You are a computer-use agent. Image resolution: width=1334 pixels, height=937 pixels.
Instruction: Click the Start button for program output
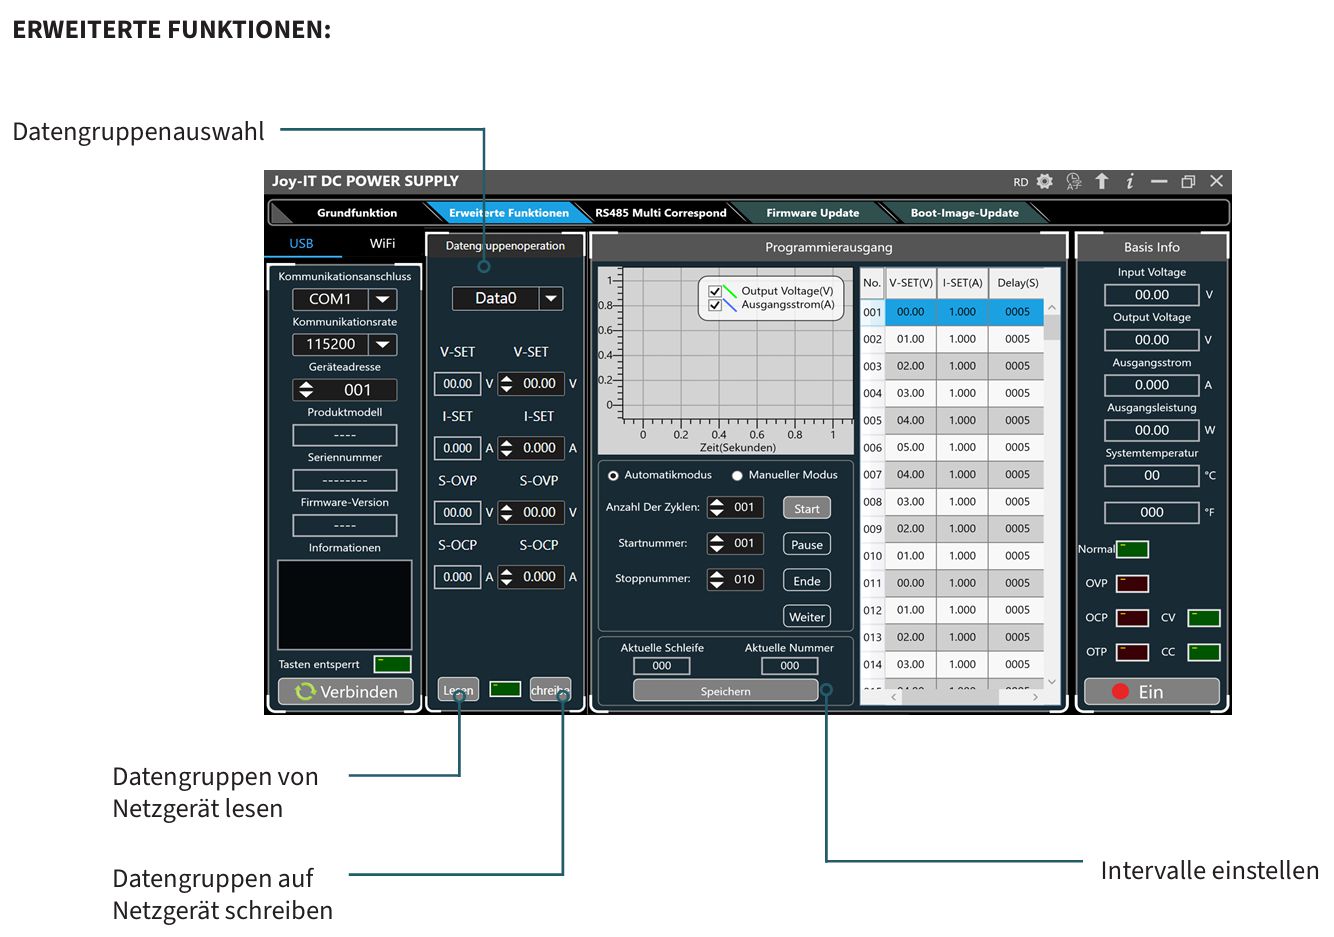coord(806,508)
